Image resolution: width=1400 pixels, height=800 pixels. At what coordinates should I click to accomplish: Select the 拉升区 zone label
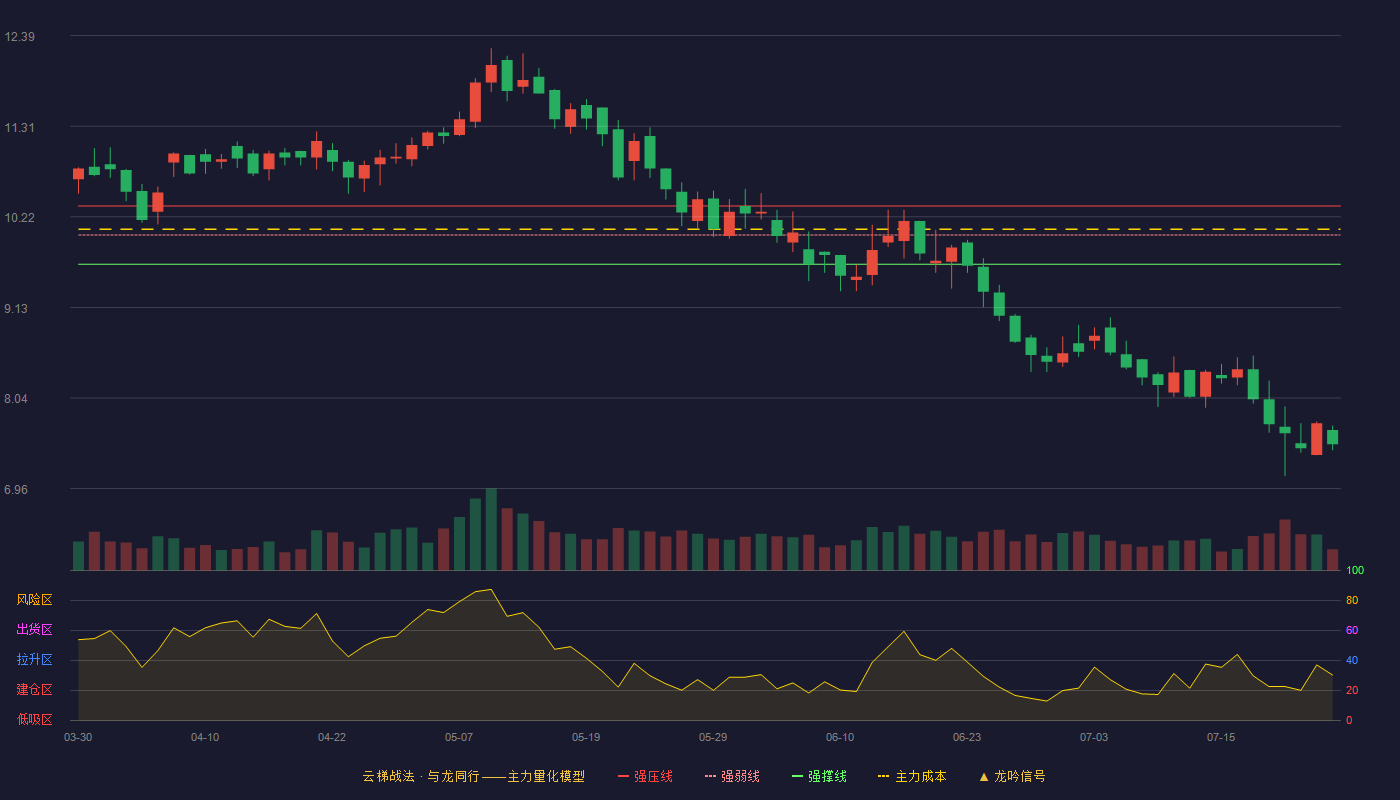pos(34,660)
